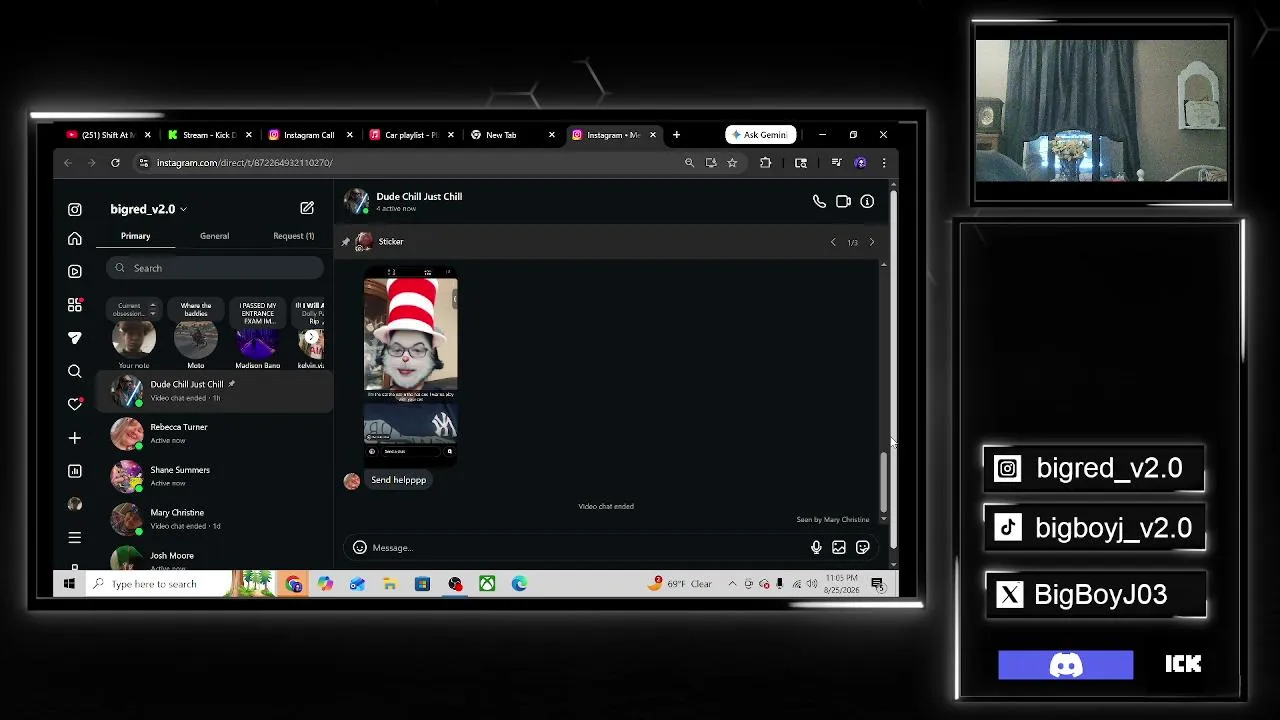Open Josh Moore conversation
This screenshot has height=720, width=1280.
tap(214, 558)
